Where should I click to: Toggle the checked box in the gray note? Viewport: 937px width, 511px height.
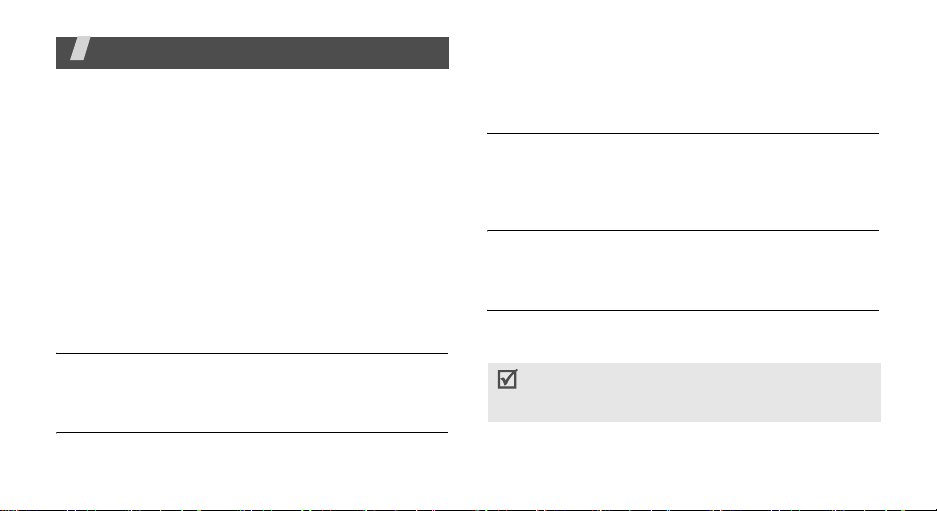point(507,380)
